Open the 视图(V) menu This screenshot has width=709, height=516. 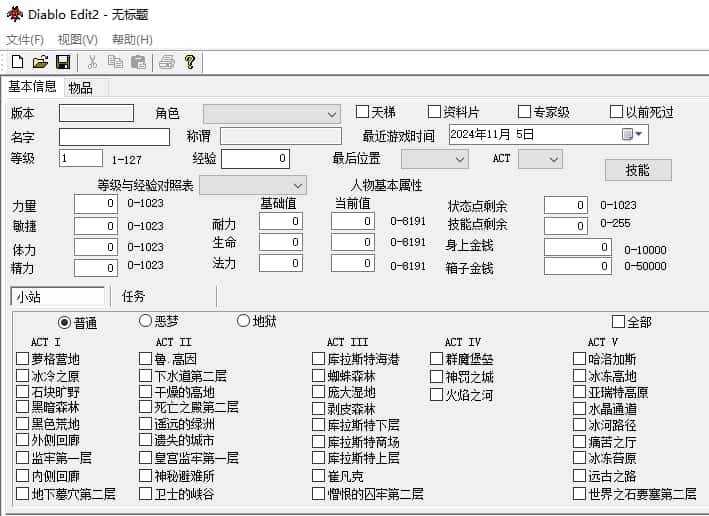point(77,40)
